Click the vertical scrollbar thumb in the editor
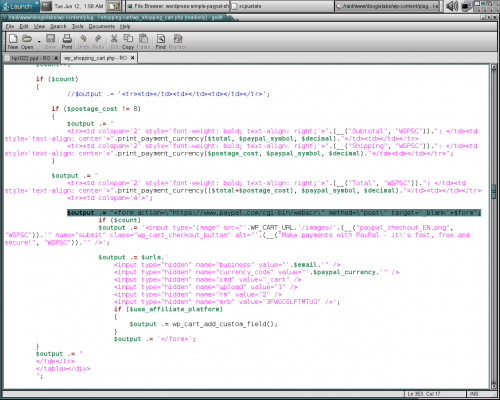This screenshot has height=400, width=500. tap(494, 192)
